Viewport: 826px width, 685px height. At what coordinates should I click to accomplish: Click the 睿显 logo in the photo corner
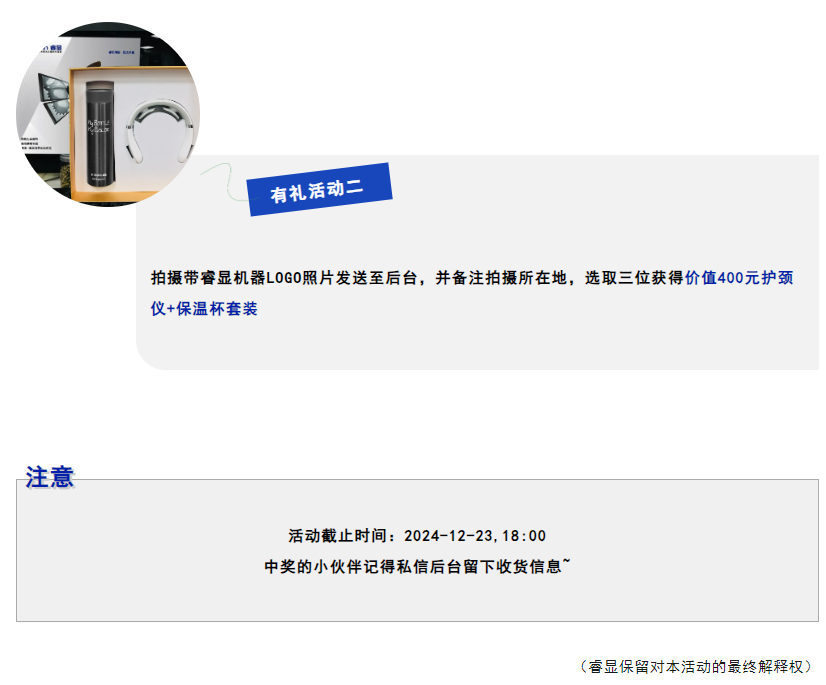click(51, 48)
